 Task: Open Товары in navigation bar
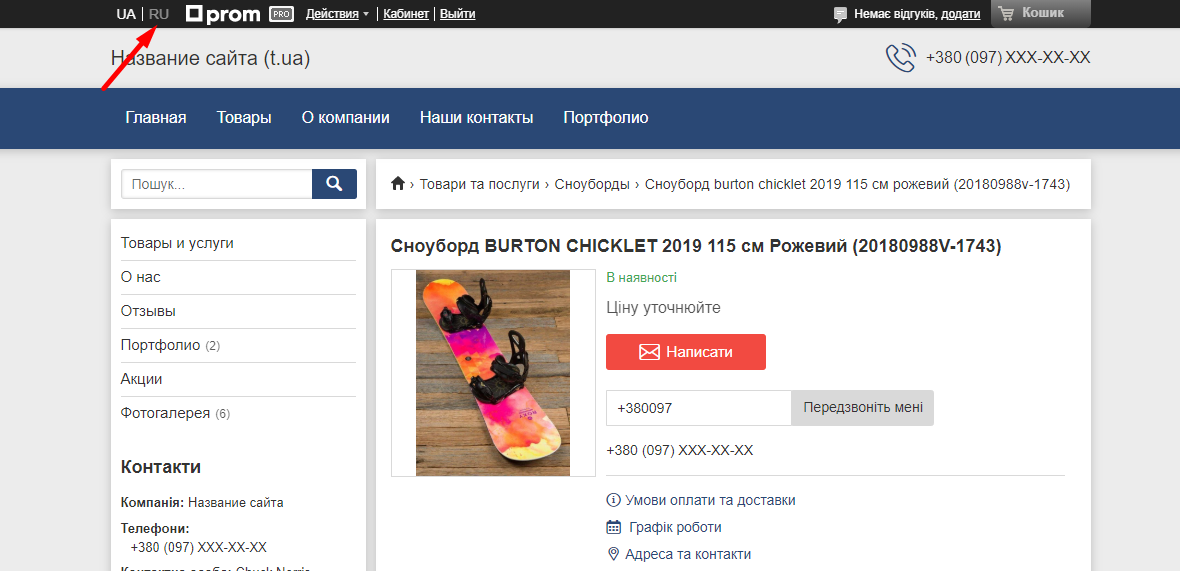coord(244,117)
